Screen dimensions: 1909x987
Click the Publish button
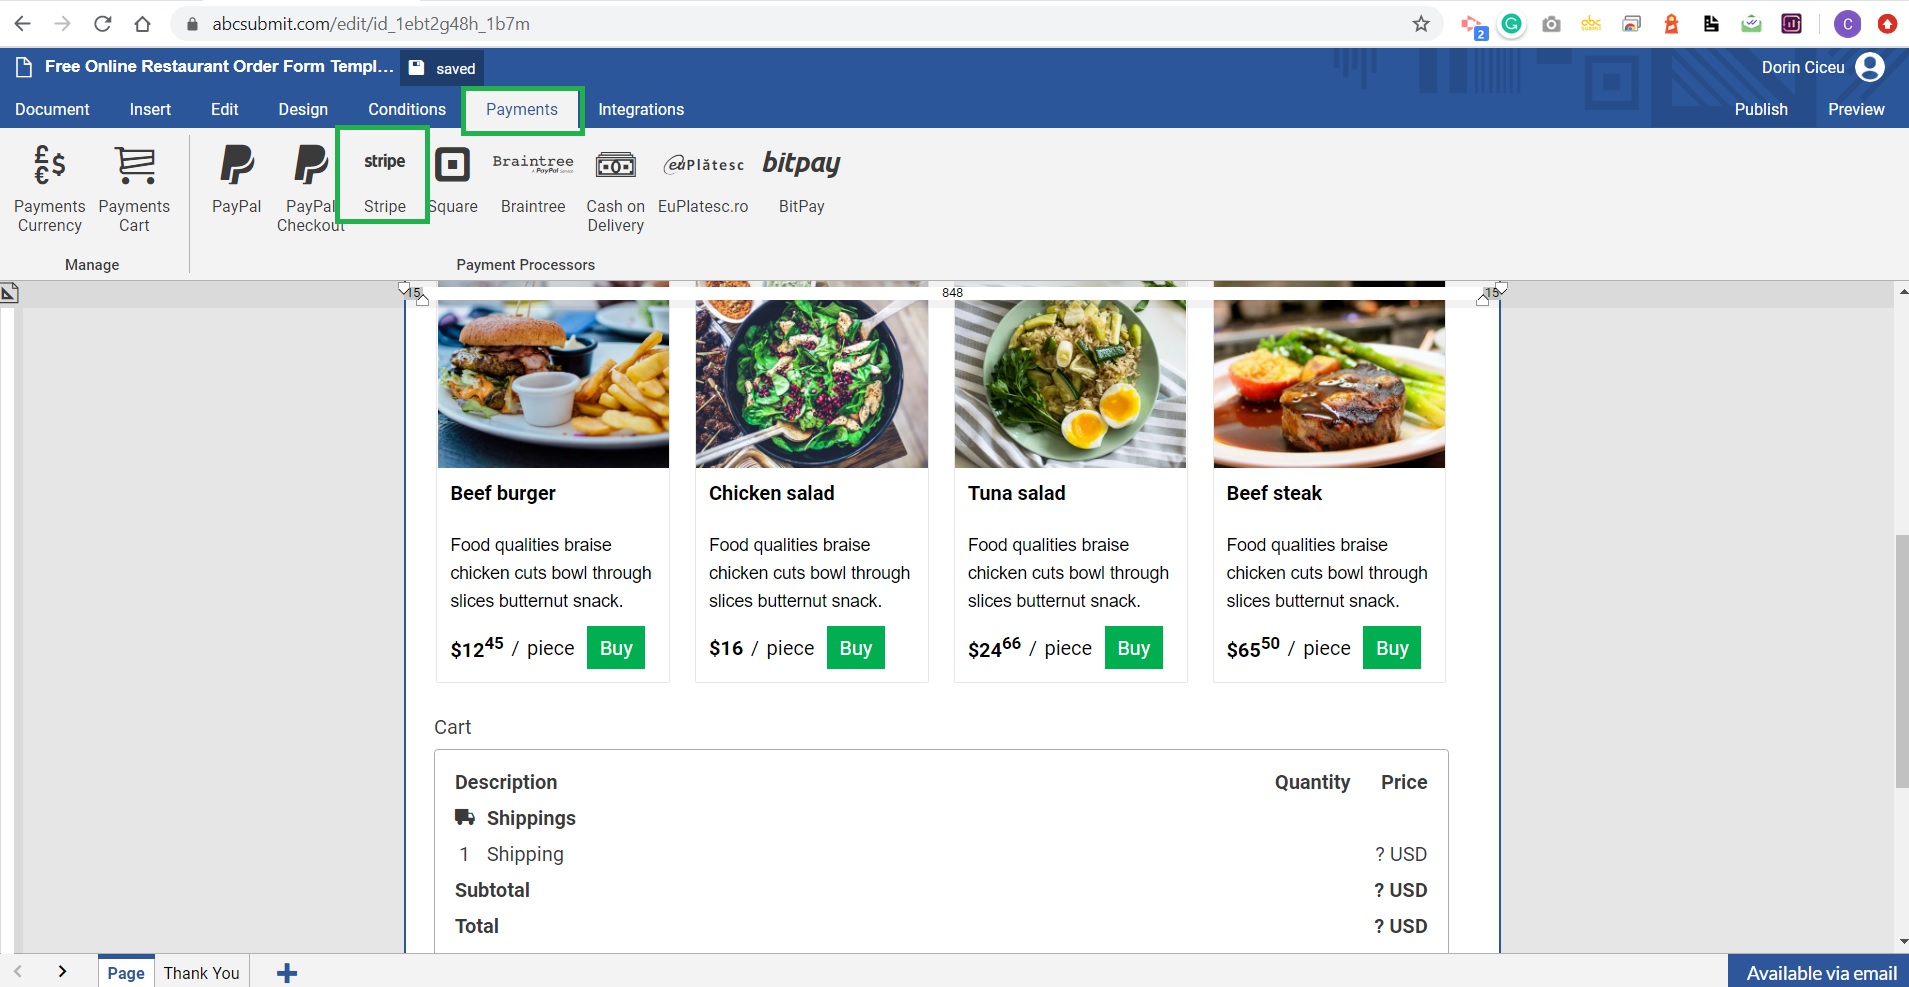coord(1760,109)
